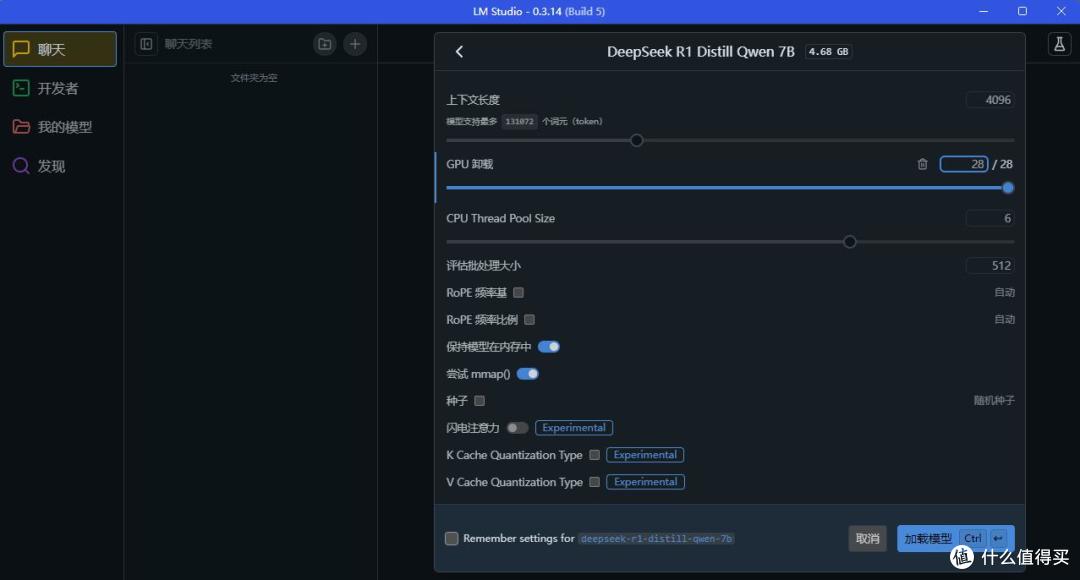The image size is (1080, 580).
Task: Click the 上下文长度 slider handle
Action: 637,141
